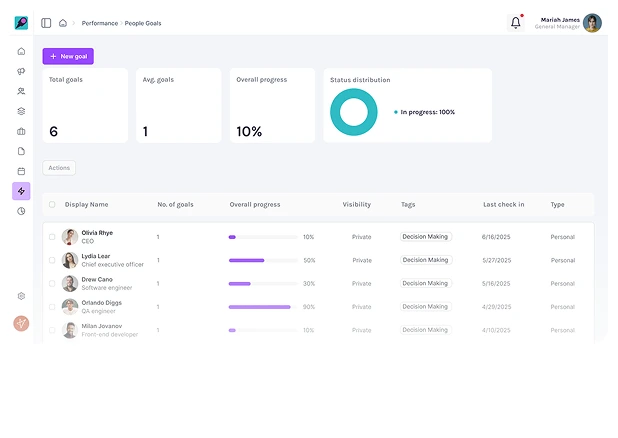This screenshot has height=438, width=618.
Task: Select the checkbox for Drew Cano
Action: click(52, 284)
